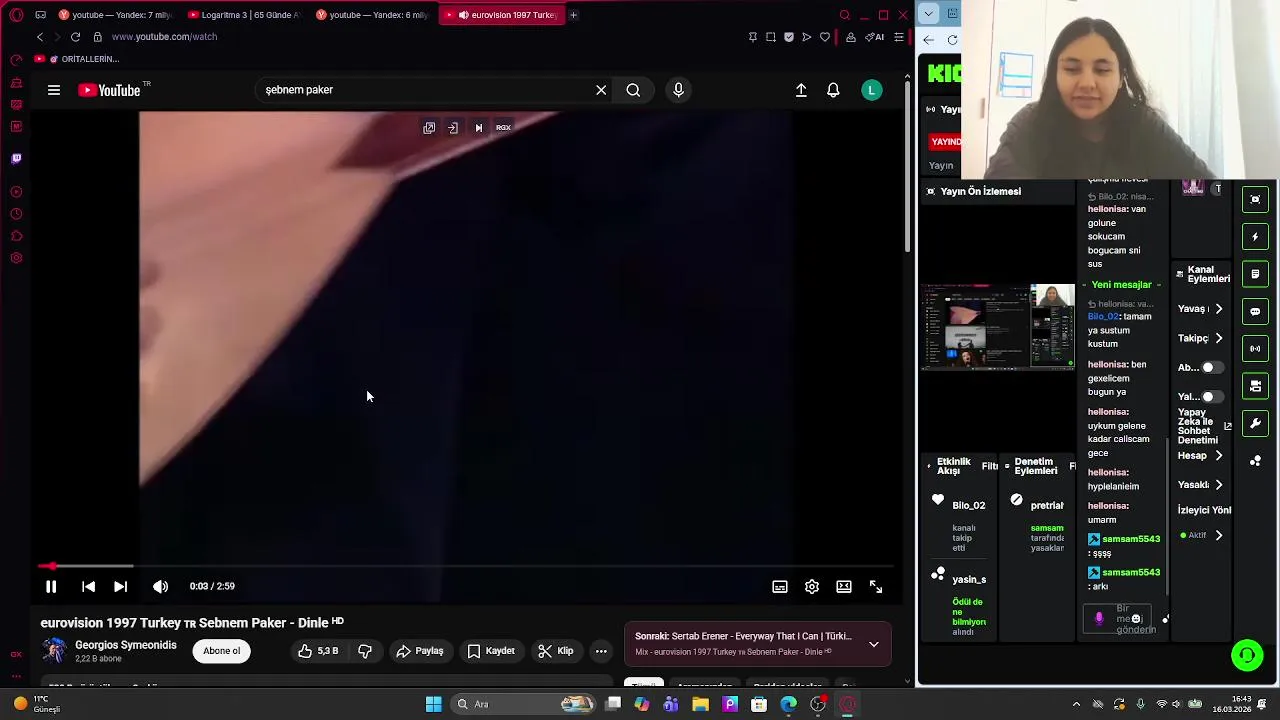Save the video with Kaydet
This screenshot has width=1280, height=720.
tap(491, 651)
